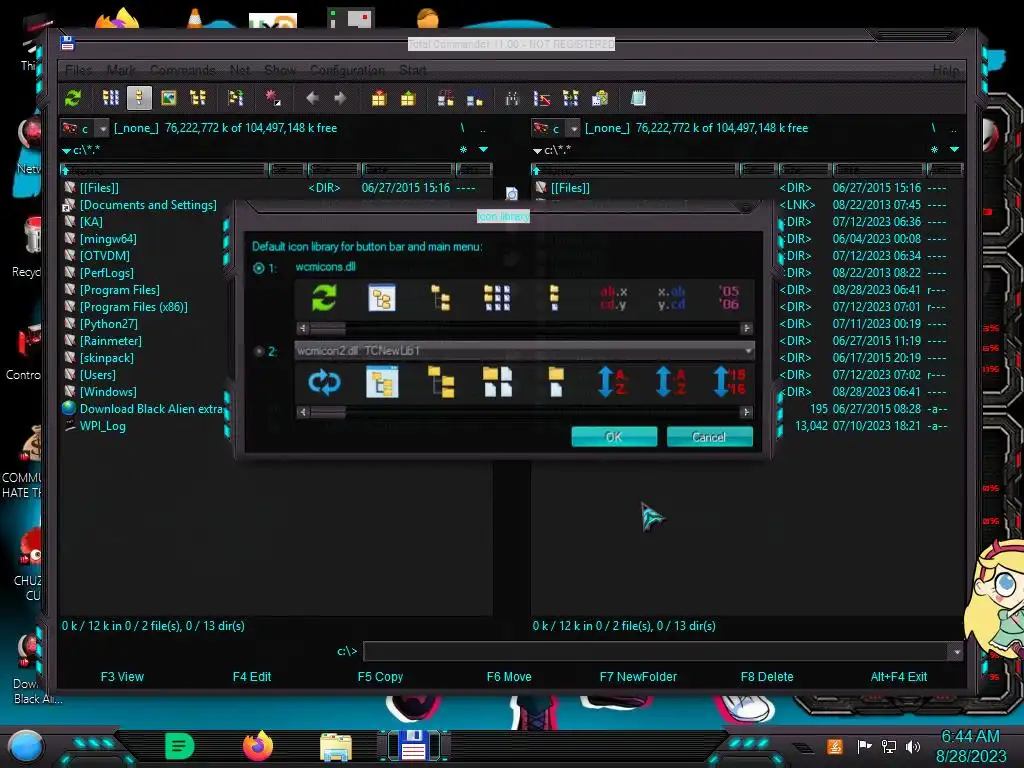Select the brief view toolbar icon

coord(110,99)
